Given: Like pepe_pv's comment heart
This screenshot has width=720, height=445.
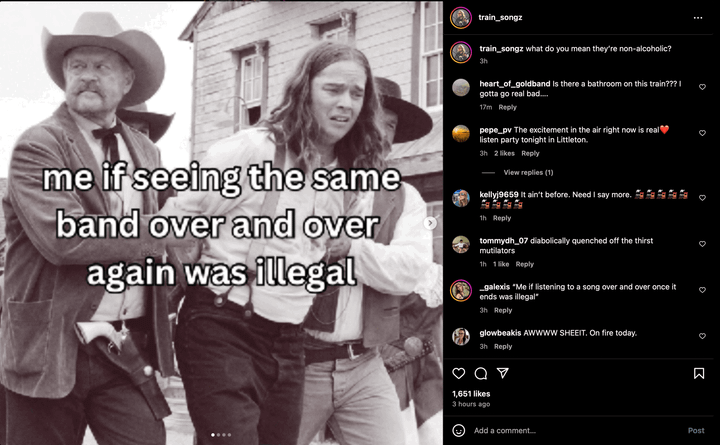Looking at the screenshot, I should click(702, 133).
